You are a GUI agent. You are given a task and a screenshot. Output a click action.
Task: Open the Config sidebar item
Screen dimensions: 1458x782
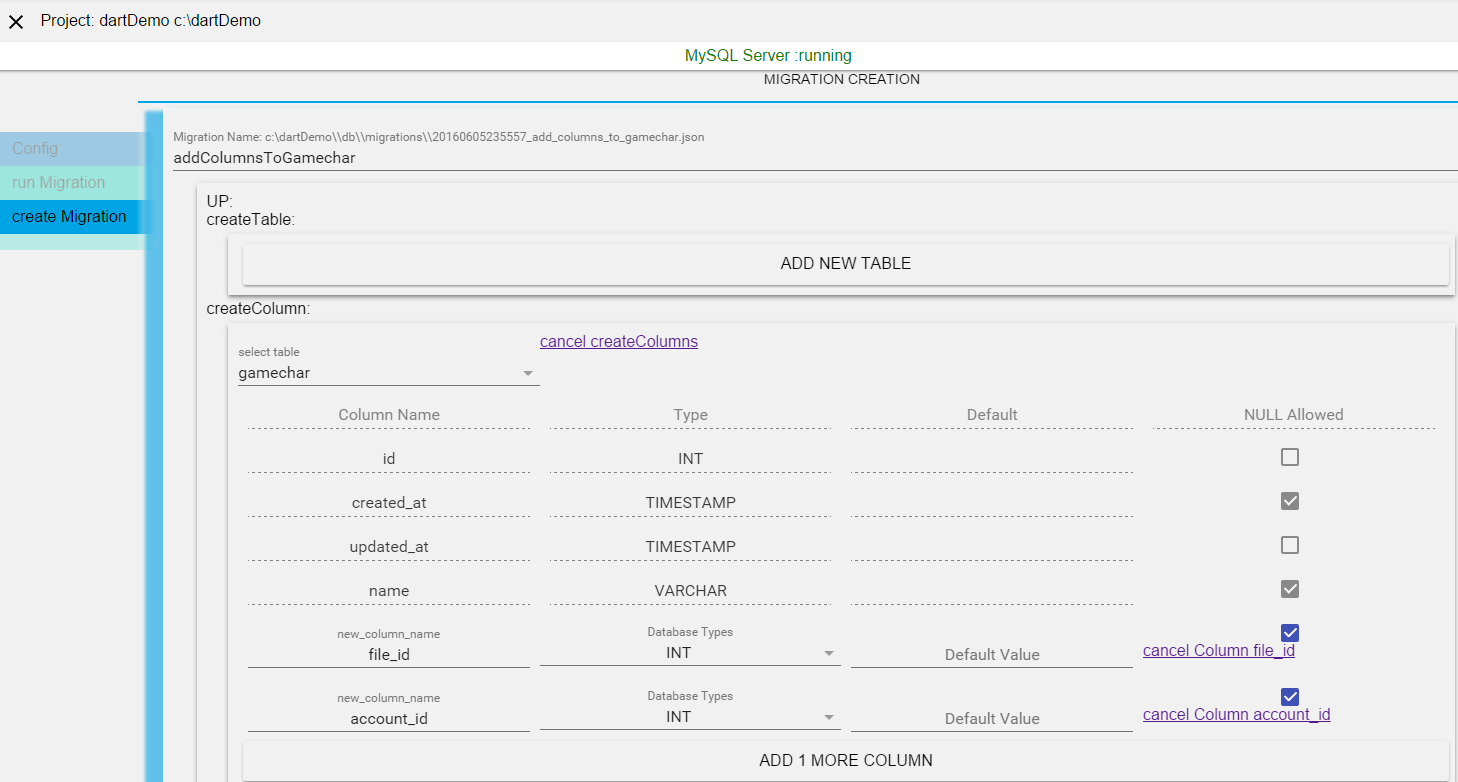72,149
